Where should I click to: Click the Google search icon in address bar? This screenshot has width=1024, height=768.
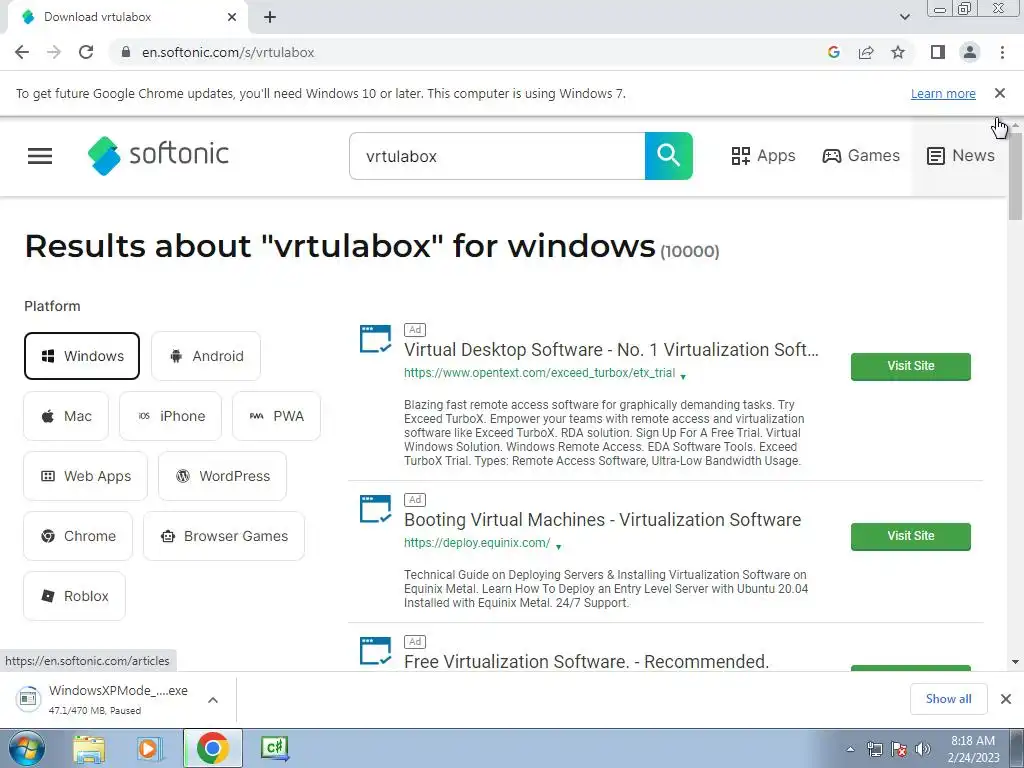click(833, 52)
